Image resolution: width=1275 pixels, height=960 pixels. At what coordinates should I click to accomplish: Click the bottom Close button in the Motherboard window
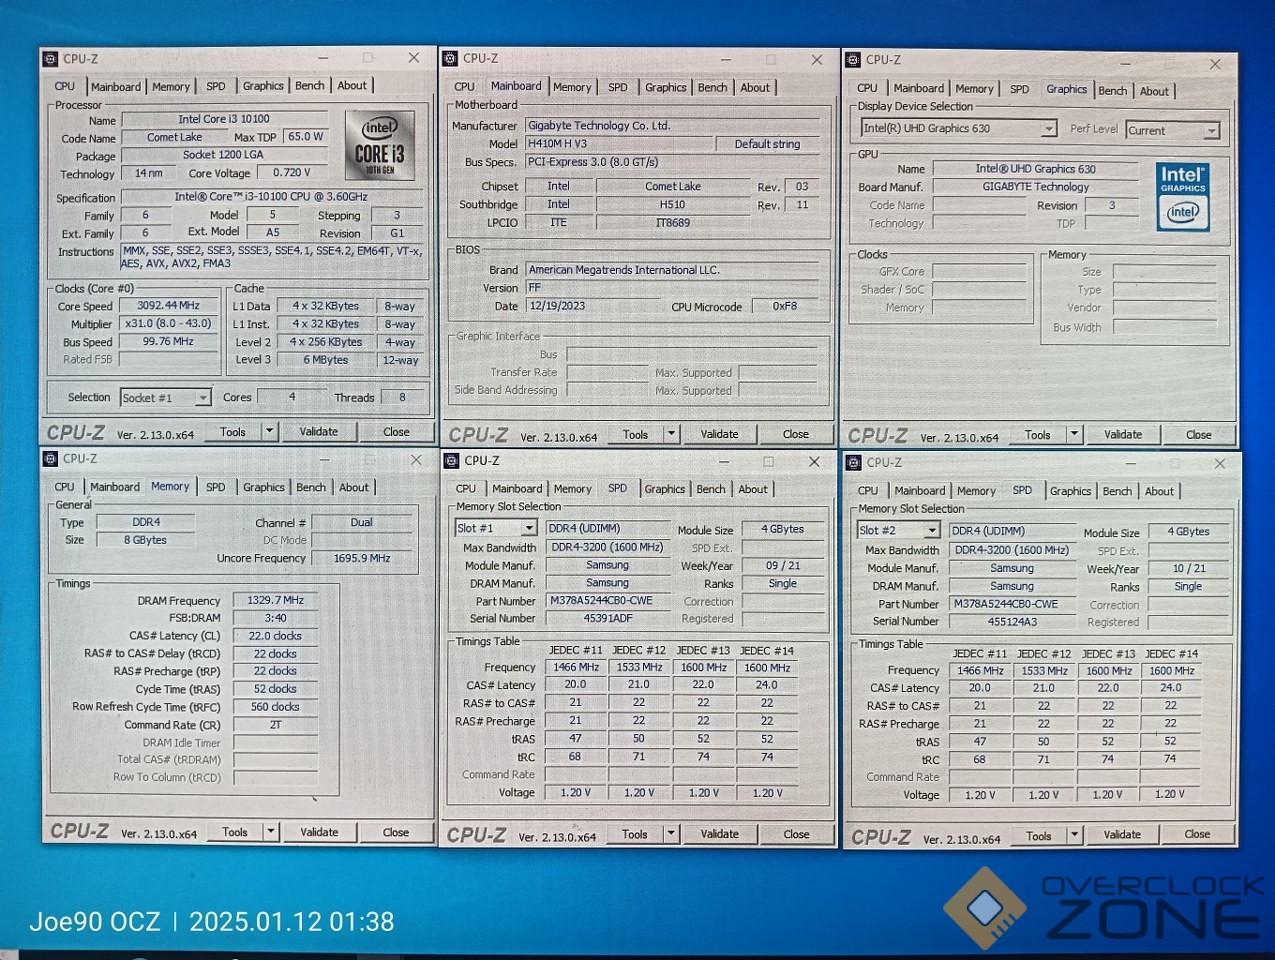796,435
